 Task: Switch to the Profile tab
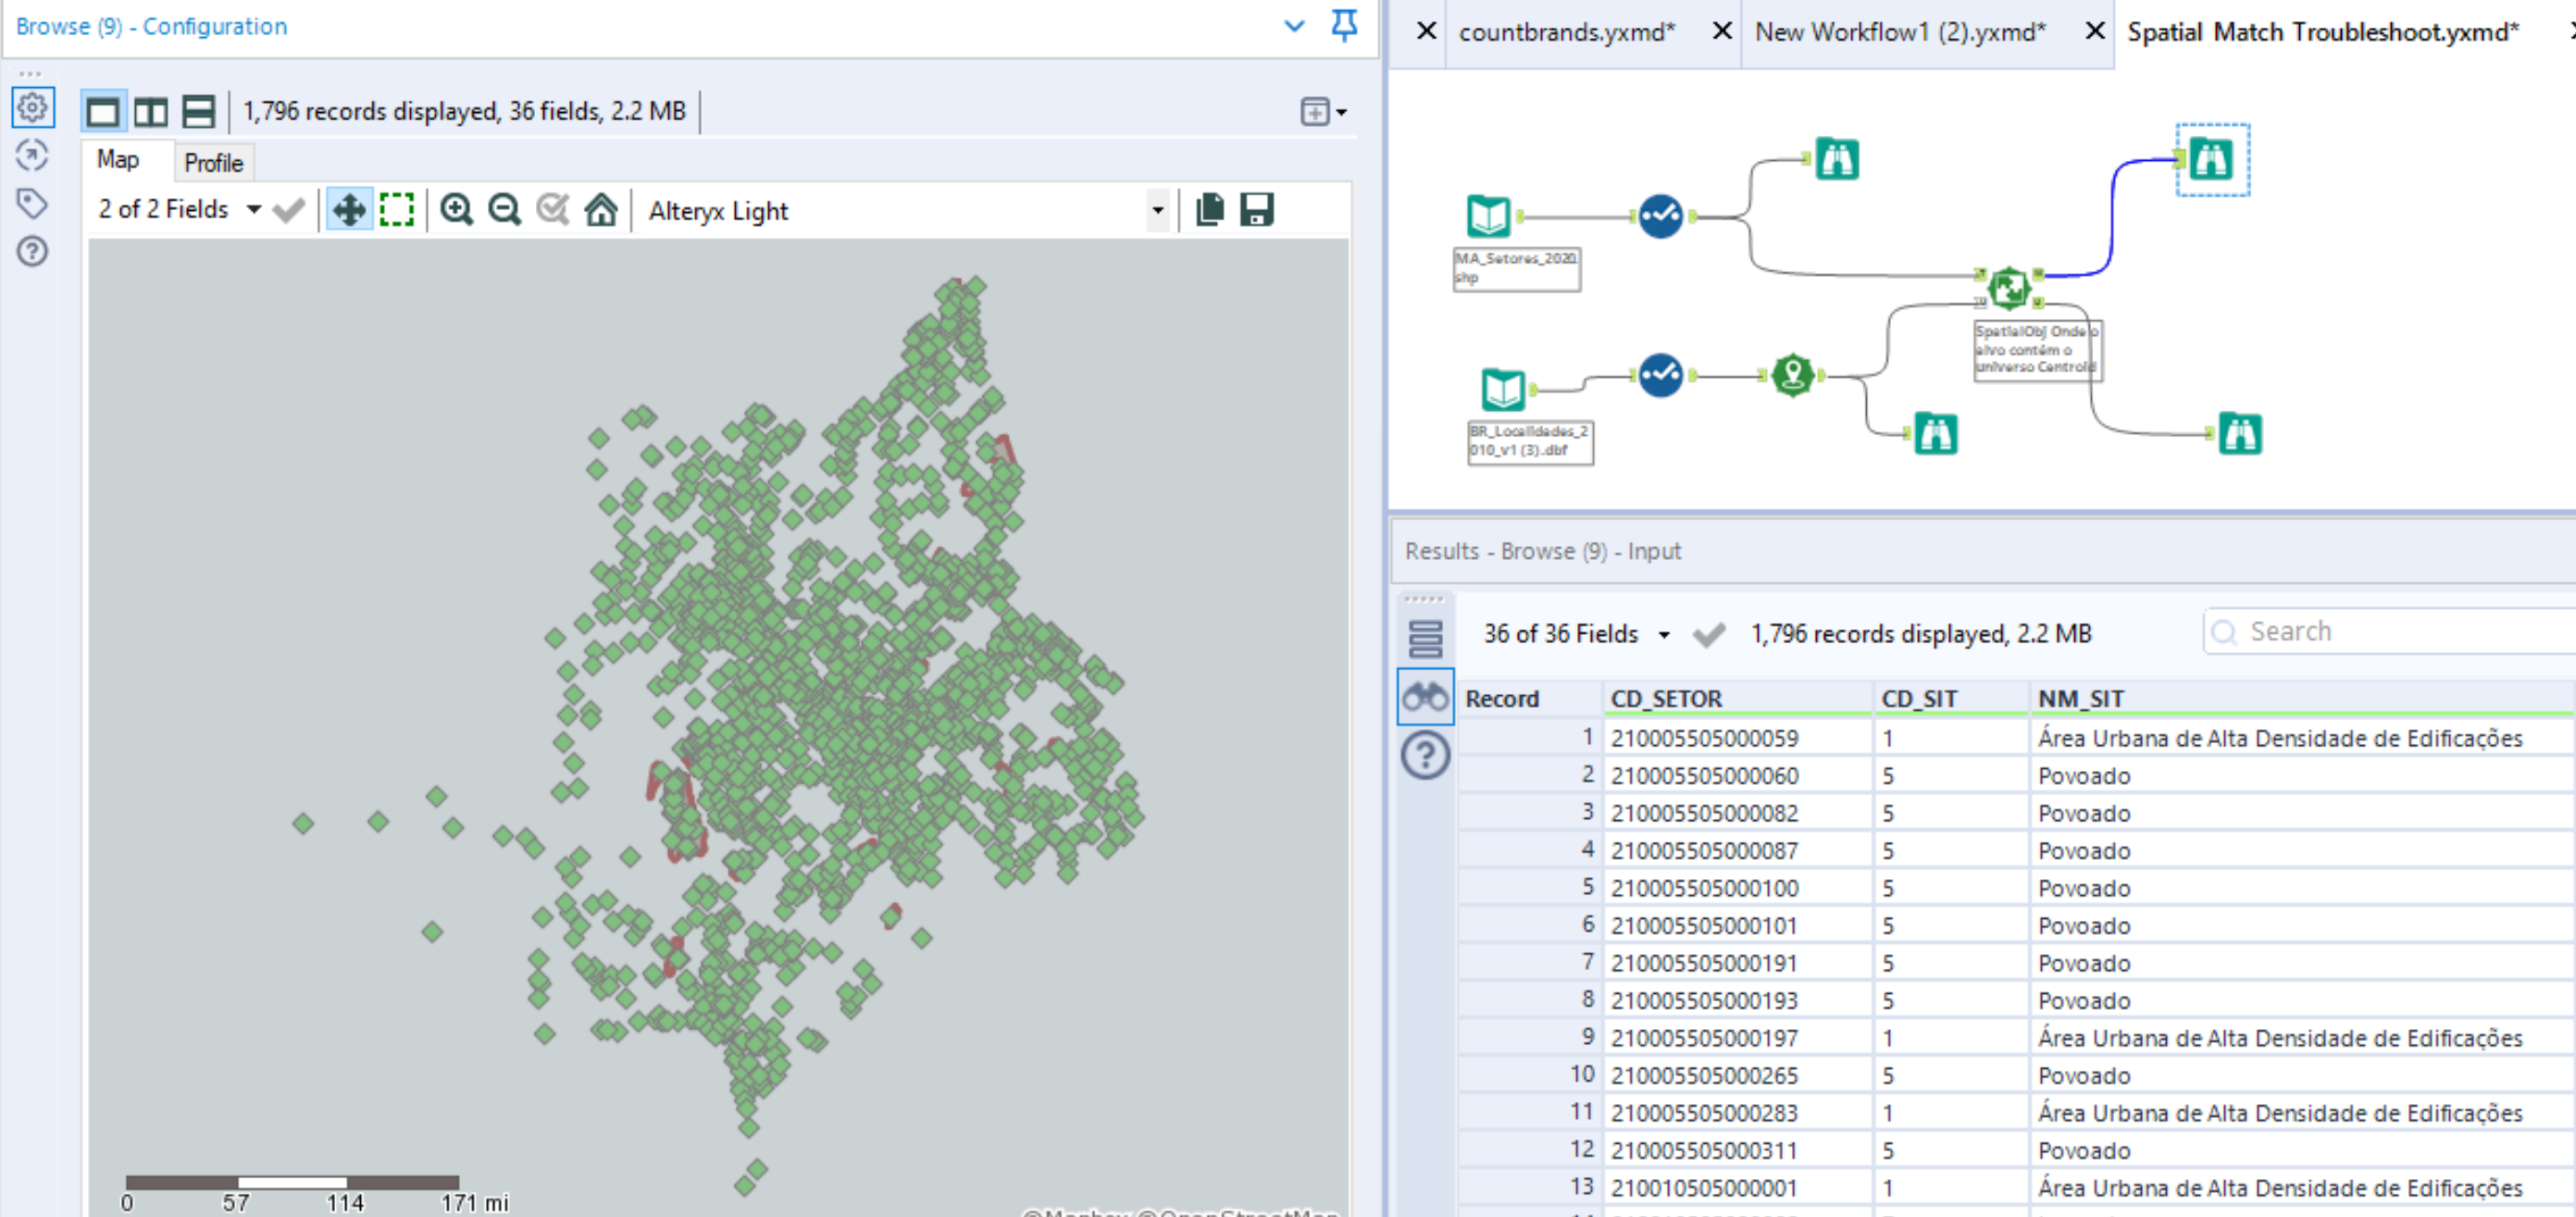click(x=213, y=162)
